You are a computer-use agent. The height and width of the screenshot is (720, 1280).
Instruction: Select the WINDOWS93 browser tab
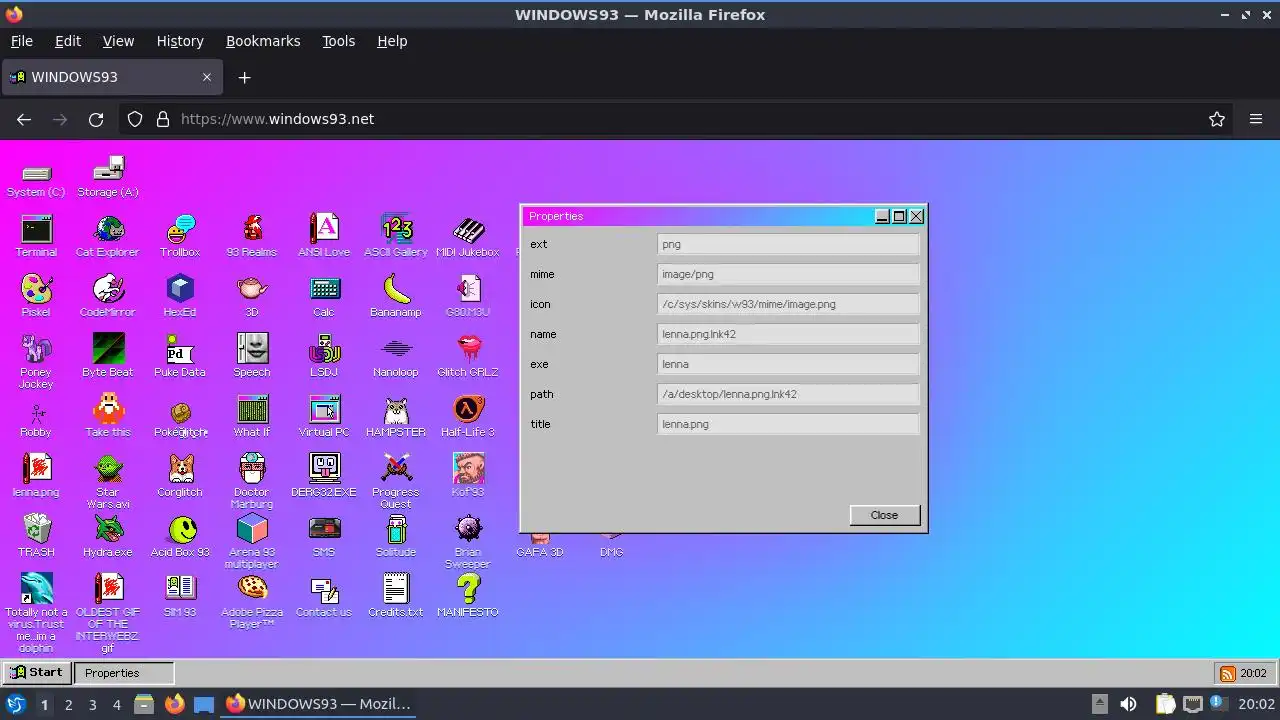pyautogui.click(x=111, y=77)
